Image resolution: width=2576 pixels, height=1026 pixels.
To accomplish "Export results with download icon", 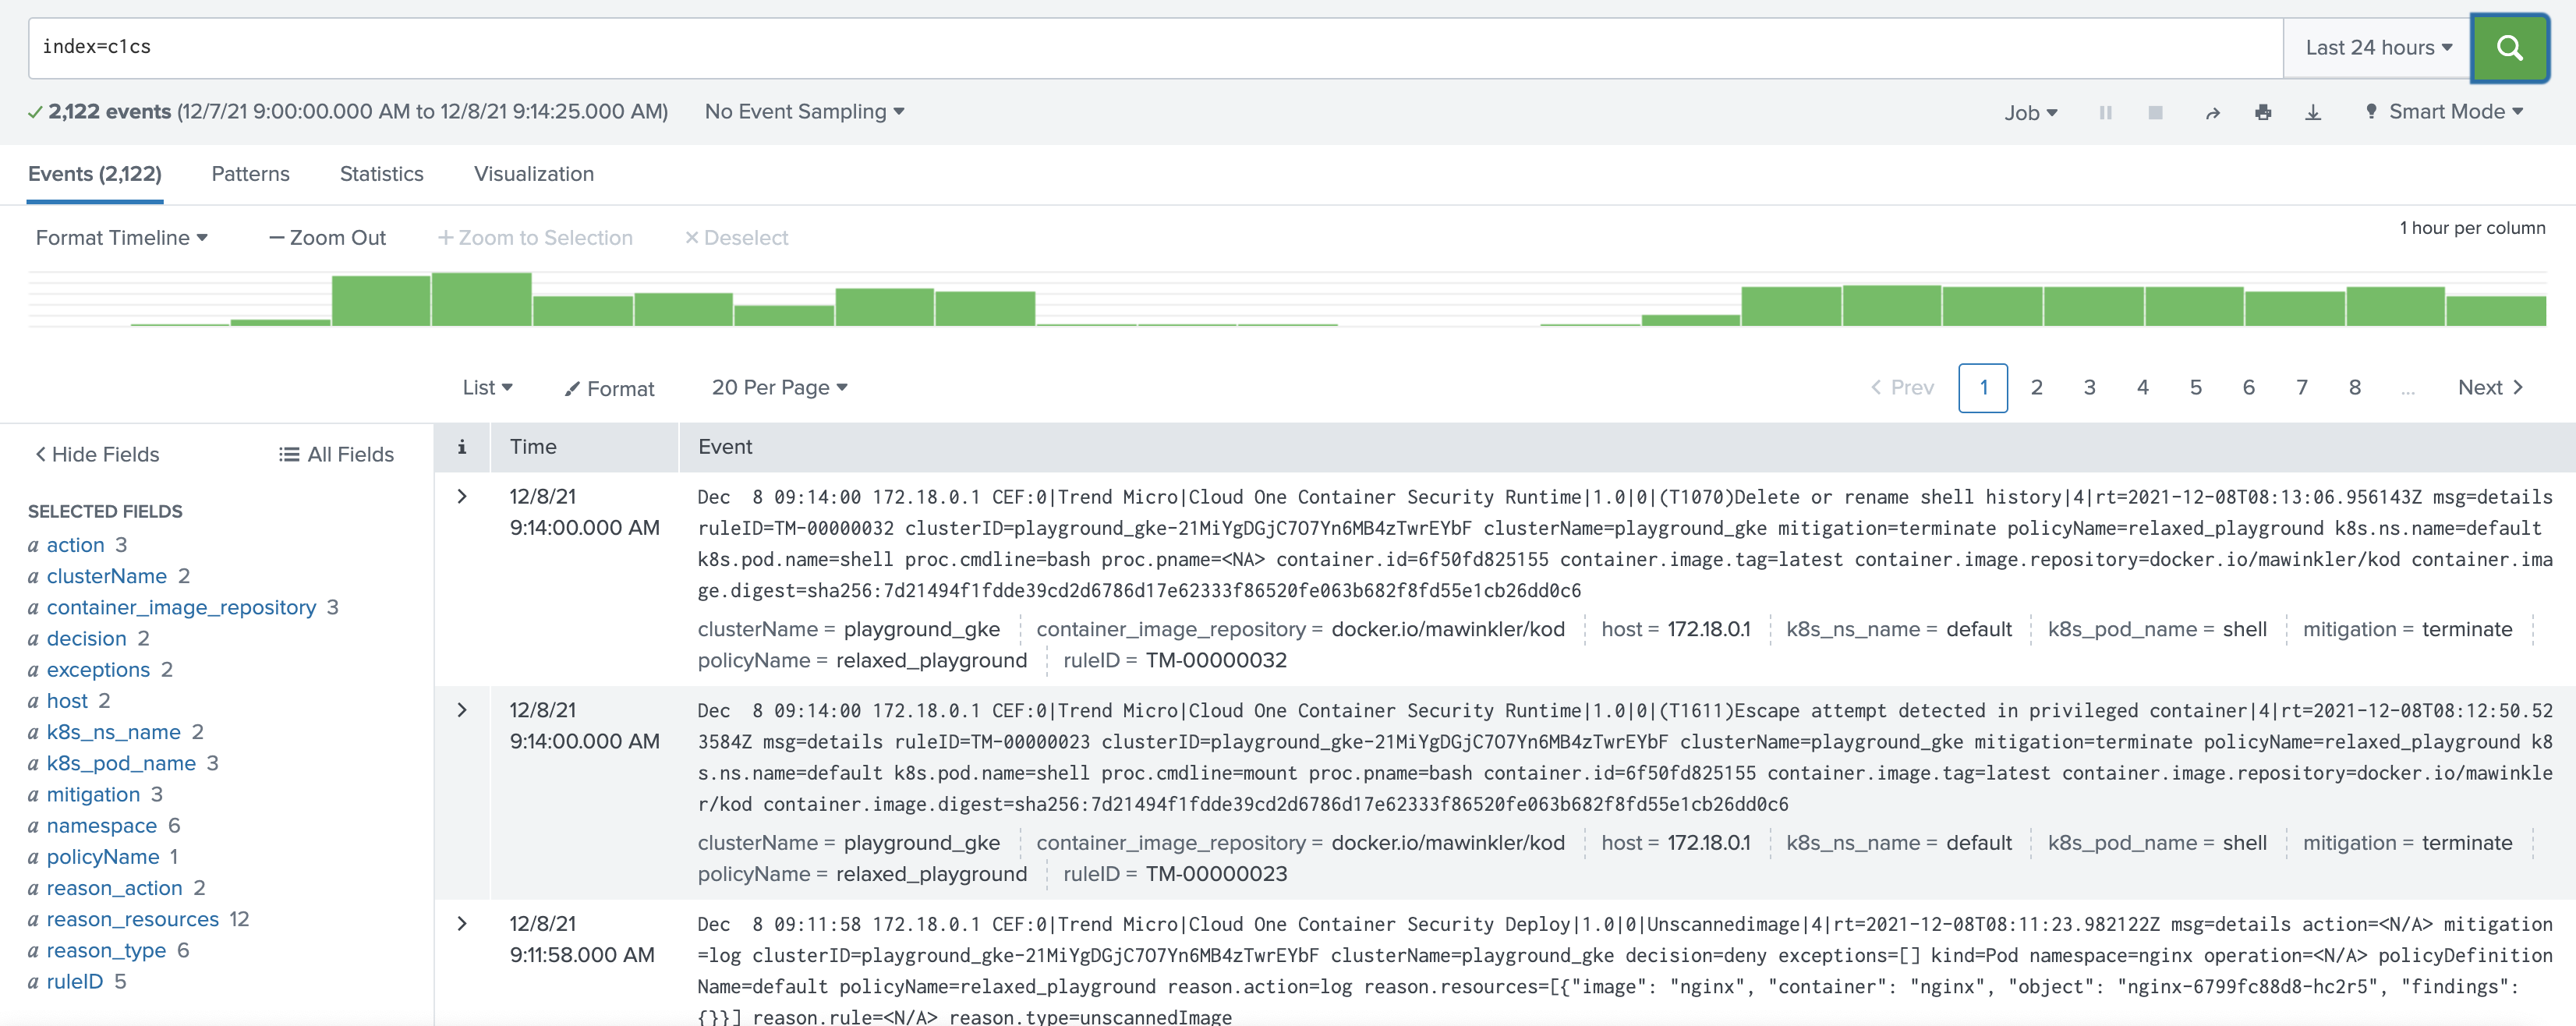I will pyautogui.click(x=2313, y=113).
